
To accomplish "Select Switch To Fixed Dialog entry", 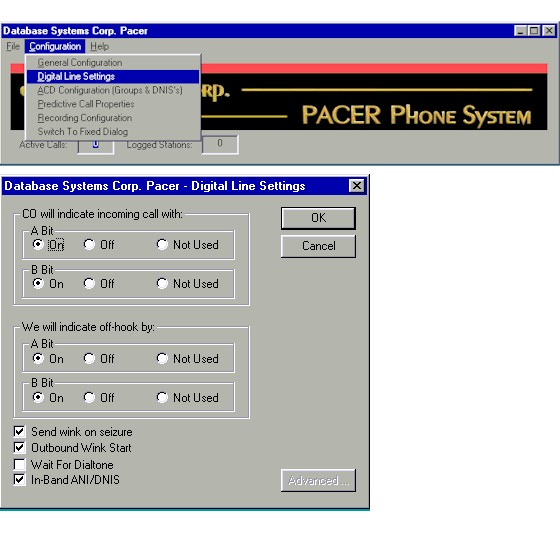I will (113, 131).
